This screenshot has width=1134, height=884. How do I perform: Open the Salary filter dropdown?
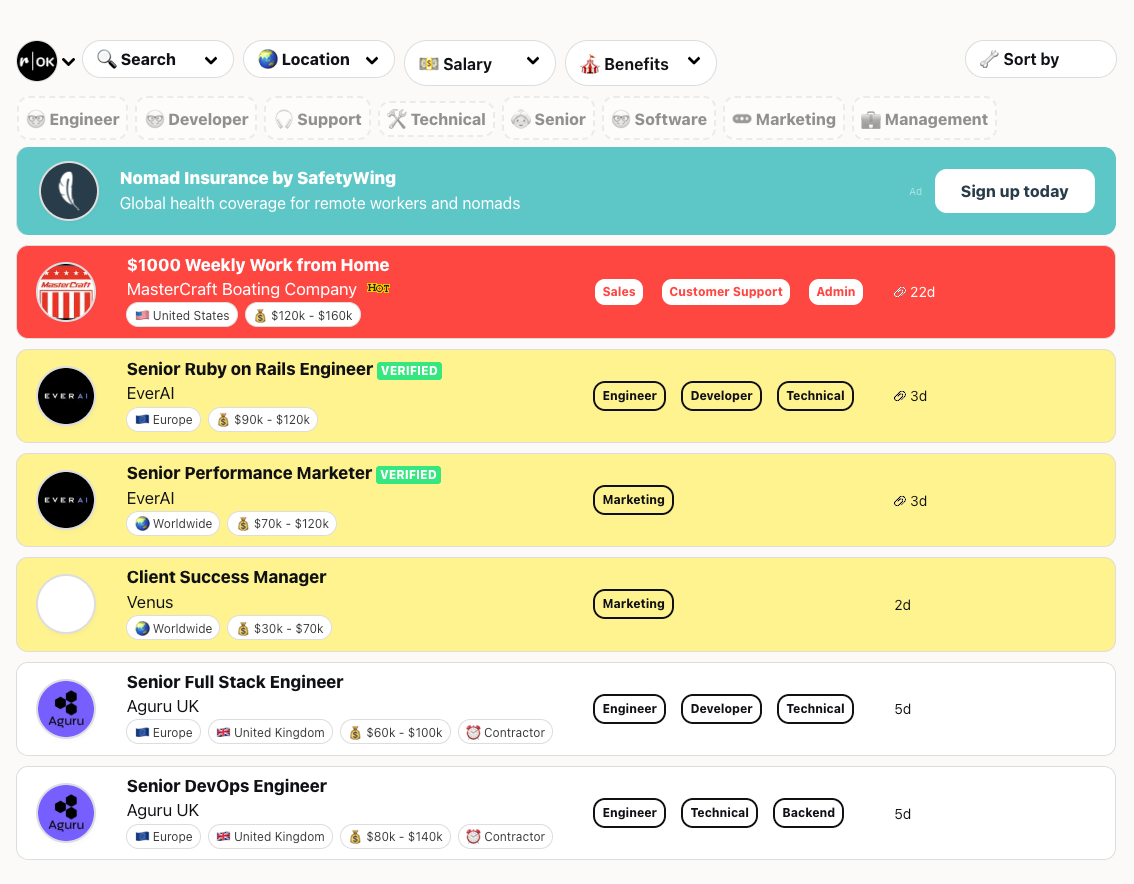[480, 64]
